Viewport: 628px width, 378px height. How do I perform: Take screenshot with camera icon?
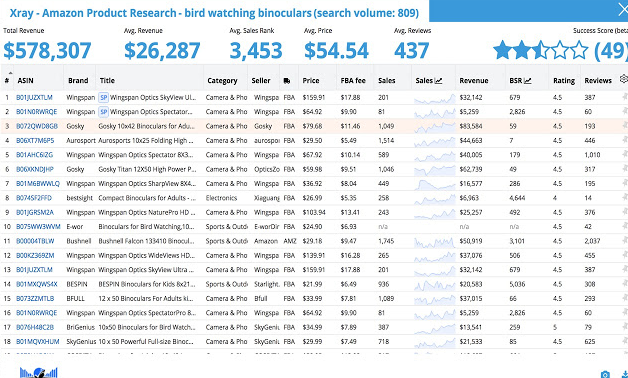[605, 375]
